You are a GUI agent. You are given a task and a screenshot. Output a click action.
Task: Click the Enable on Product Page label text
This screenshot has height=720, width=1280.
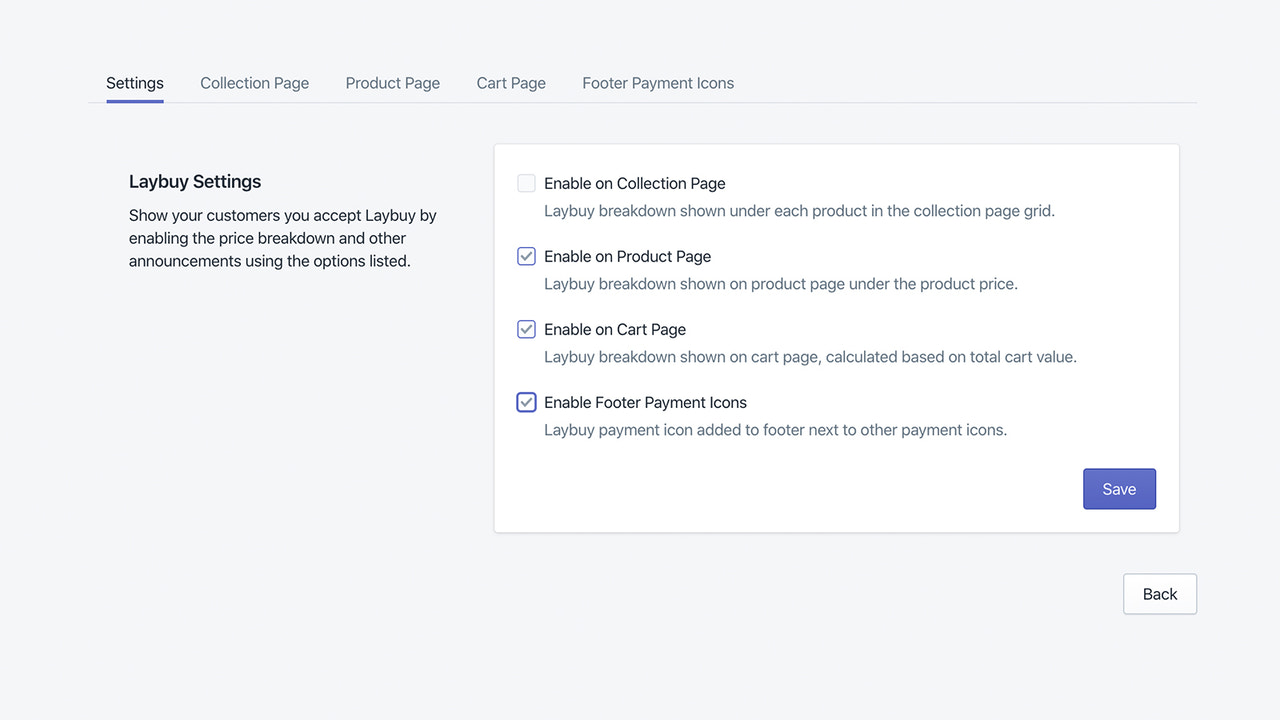[627, 256]
